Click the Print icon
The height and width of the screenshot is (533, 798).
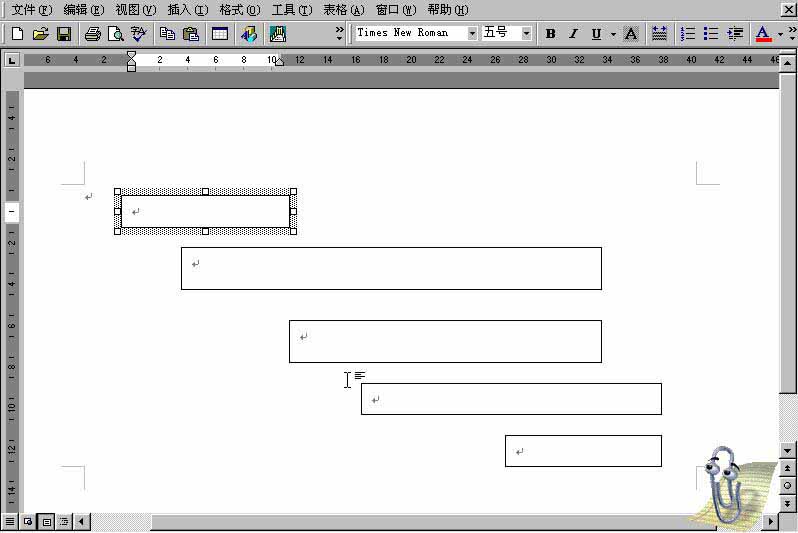tap(92, 34)
